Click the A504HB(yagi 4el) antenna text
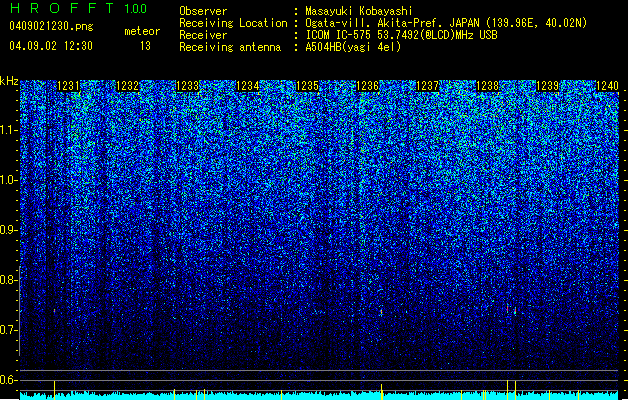The height and width of the screenshot is (400, 629). click(353, 47)
